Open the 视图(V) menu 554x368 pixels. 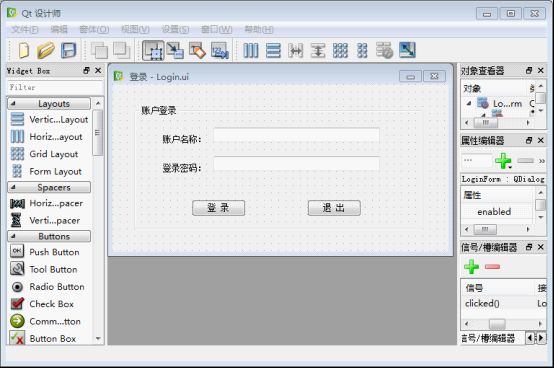pyautogui.click(x=135, y=29)
